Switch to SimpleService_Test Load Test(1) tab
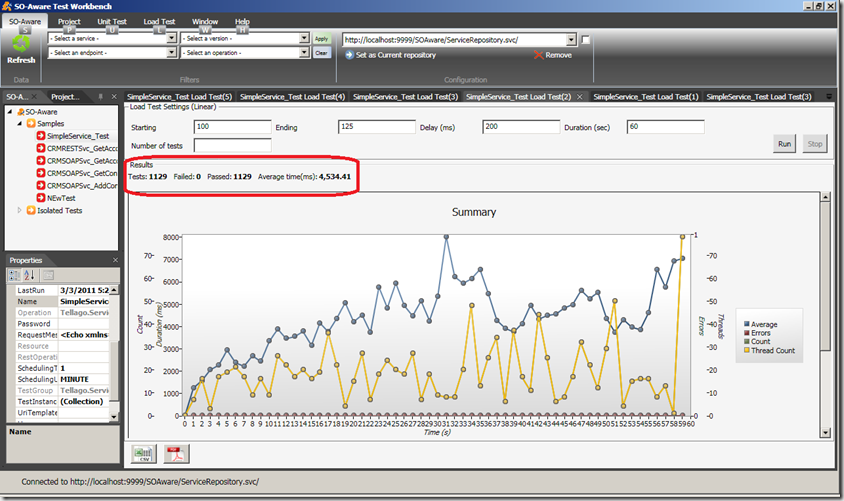 point(645,97)
